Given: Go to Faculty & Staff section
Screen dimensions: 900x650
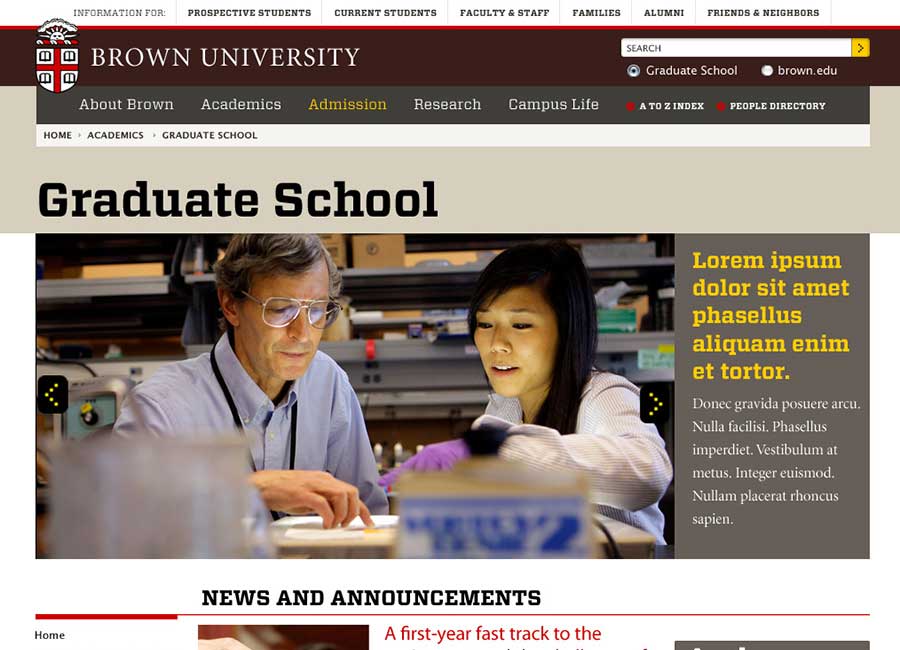Looking at the screenshot, I should [x=505, y=13].
